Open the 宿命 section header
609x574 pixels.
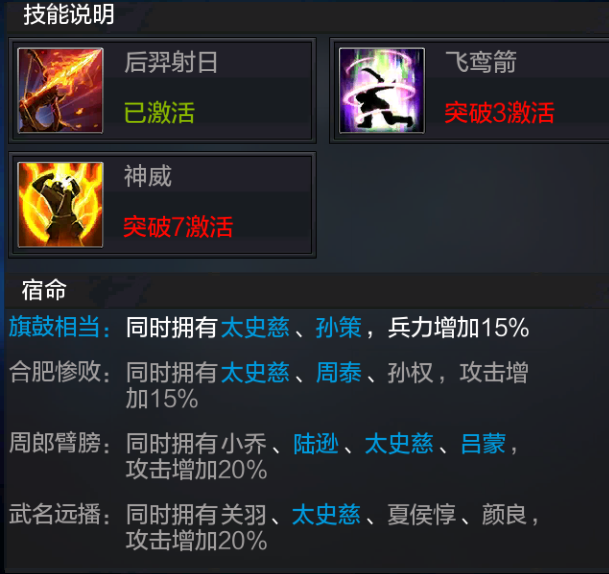[x=44, y=290]
